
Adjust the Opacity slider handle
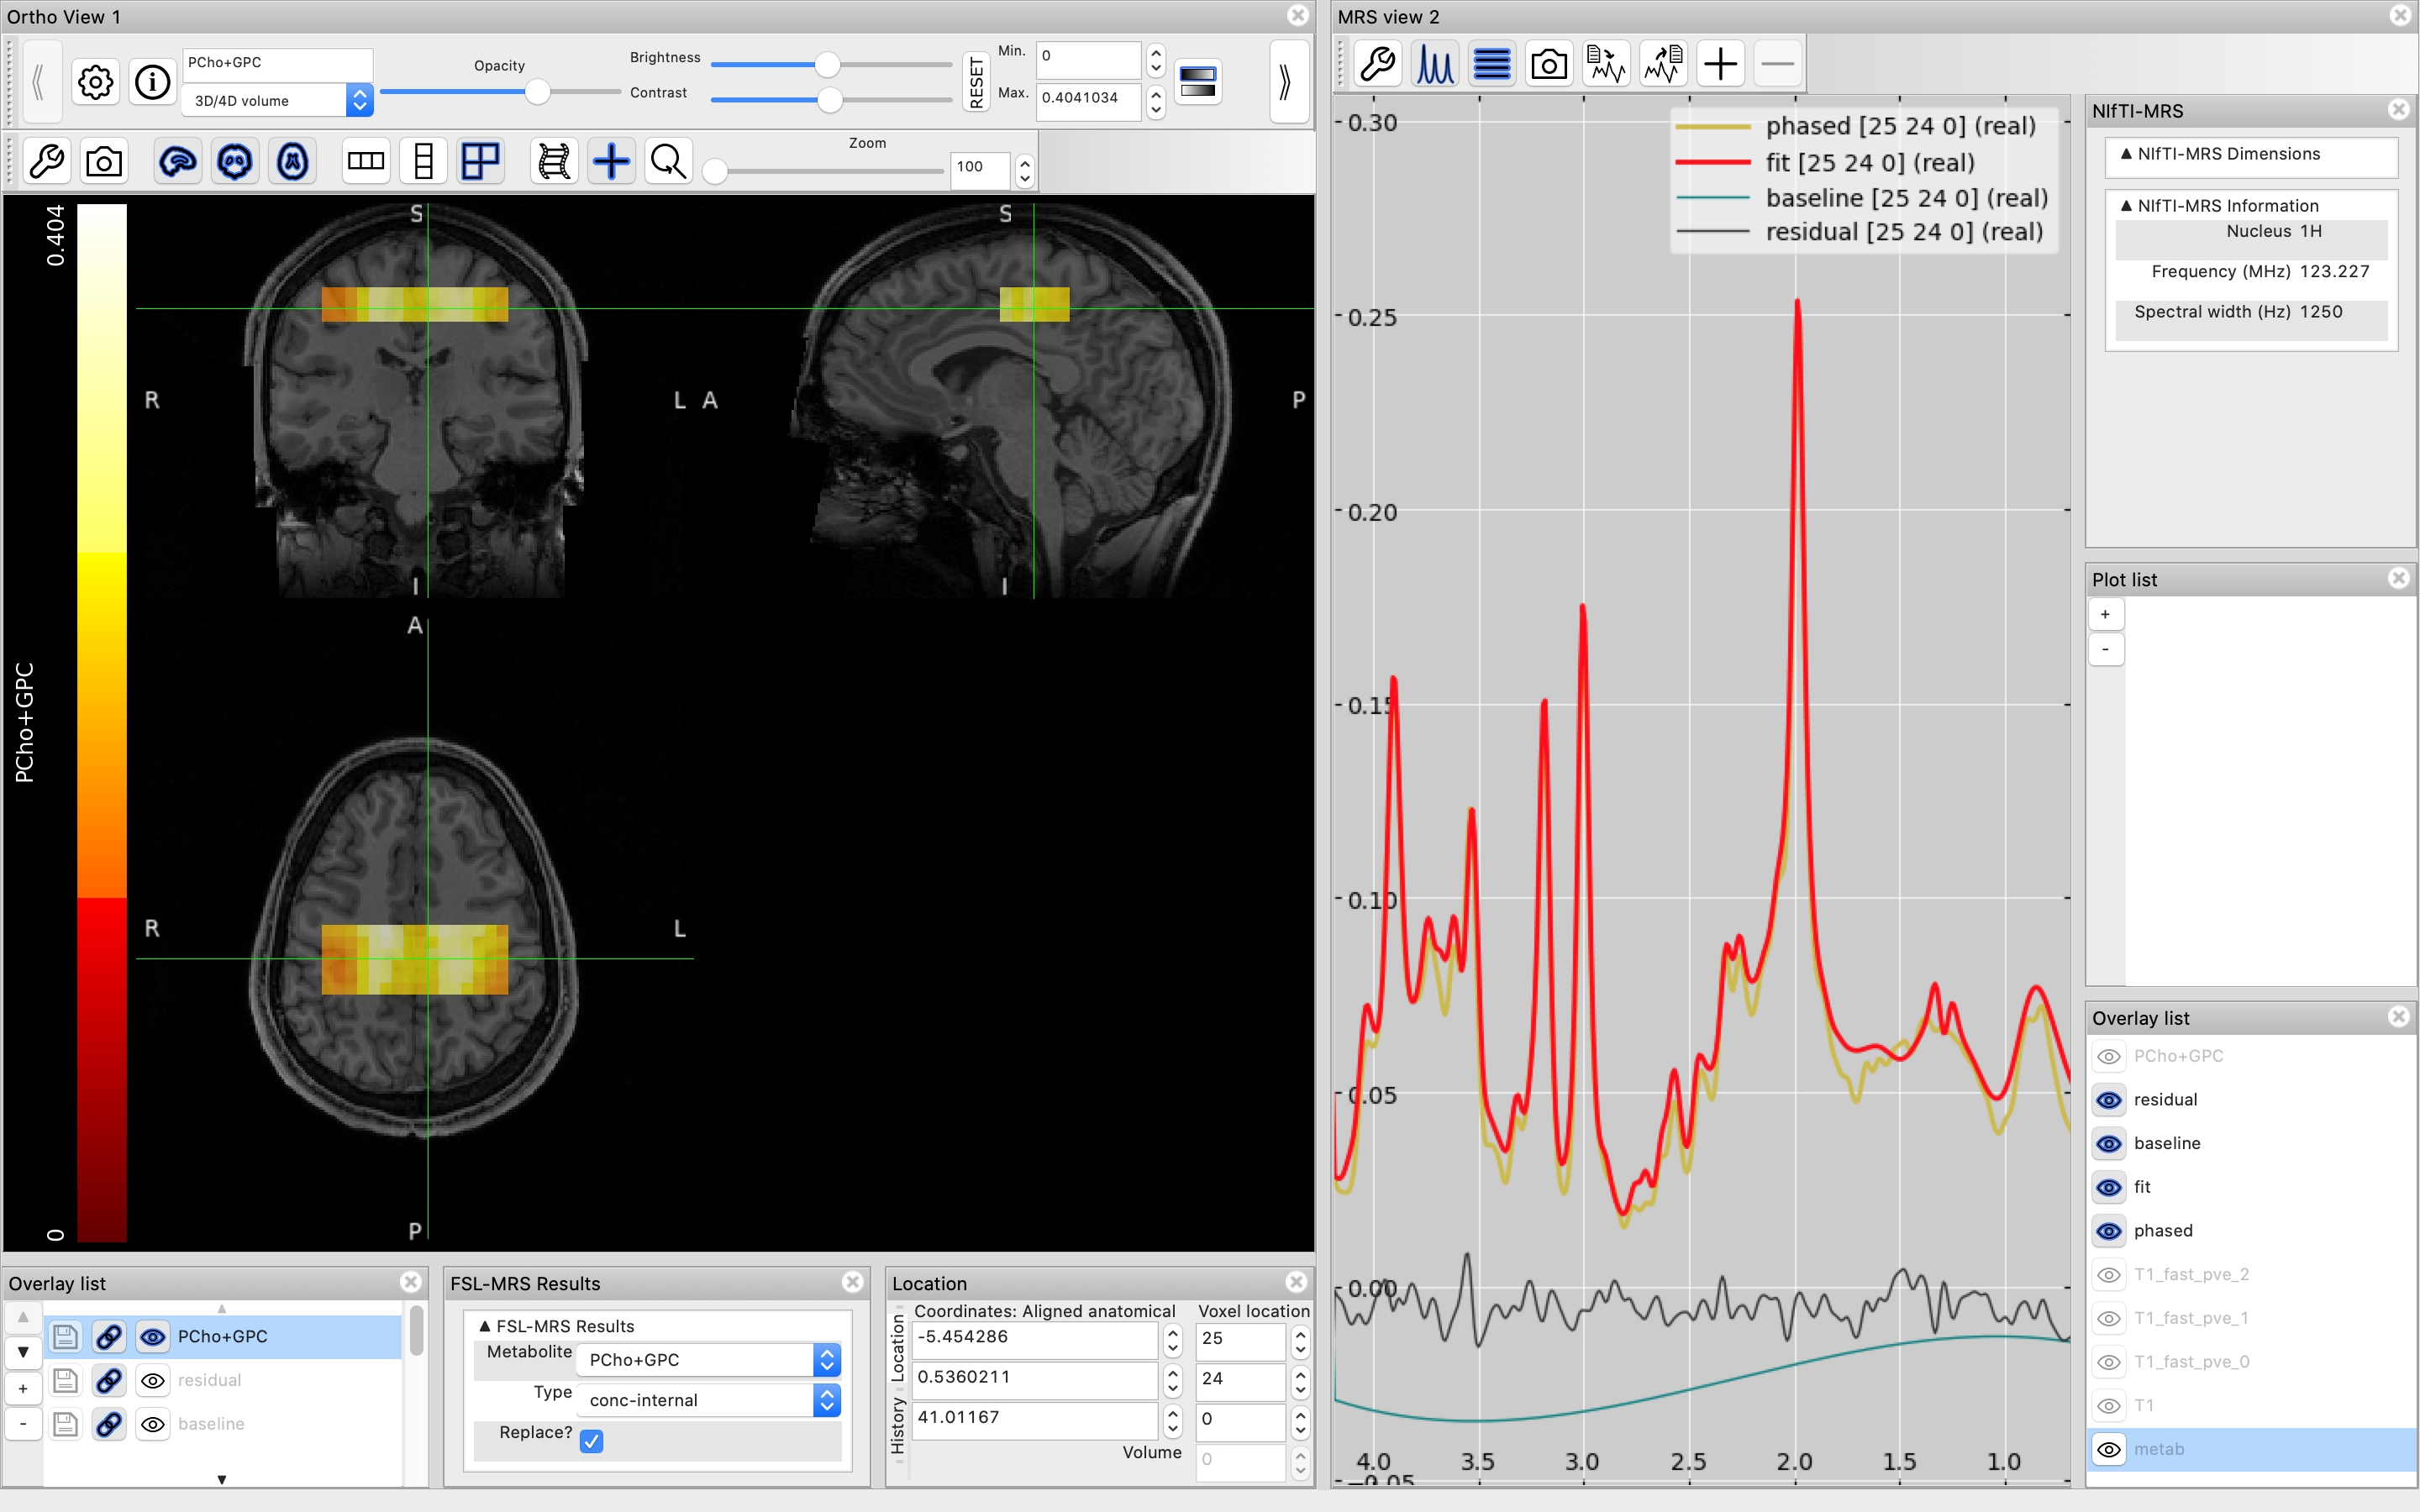pyautogui.click(x=537, y=92)
